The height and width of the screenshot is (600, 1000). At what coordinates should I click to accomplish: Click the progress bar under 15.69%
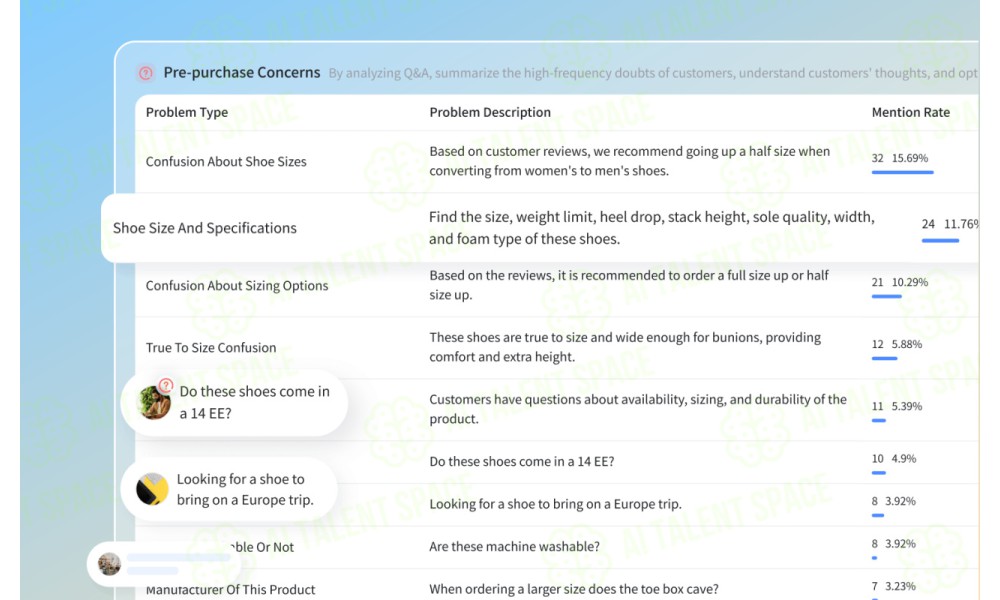[902, 172]
